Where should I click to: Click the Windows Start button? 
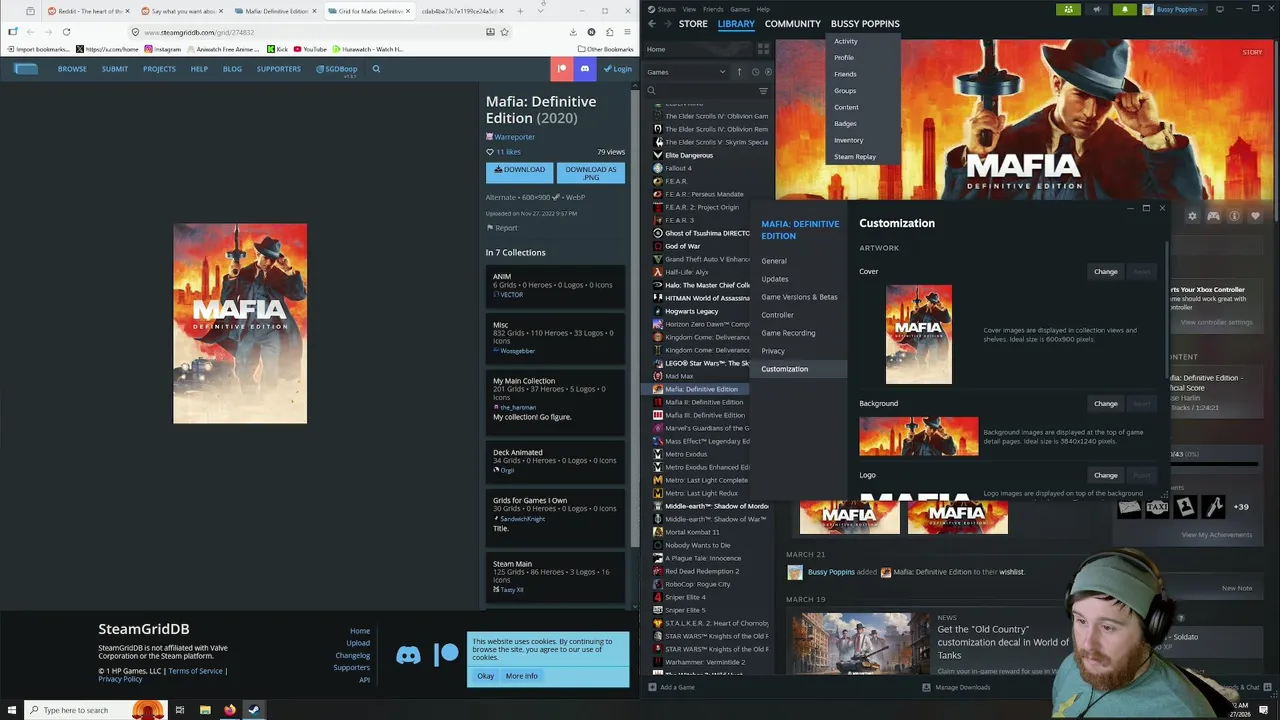[x=11, y=710]
